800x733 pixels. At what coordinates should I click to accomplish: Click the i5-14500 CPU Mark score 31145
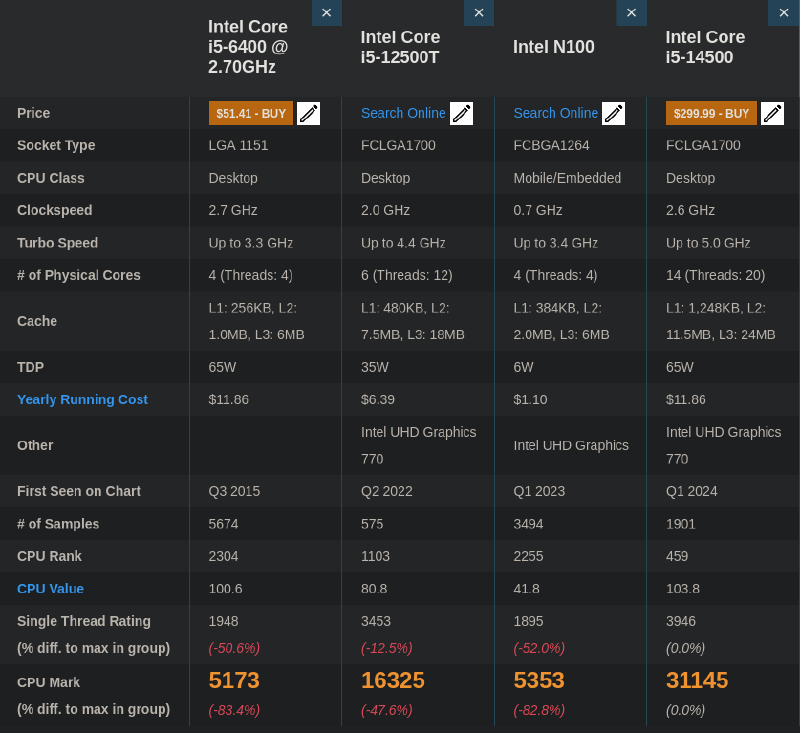(x=697, y=680)
